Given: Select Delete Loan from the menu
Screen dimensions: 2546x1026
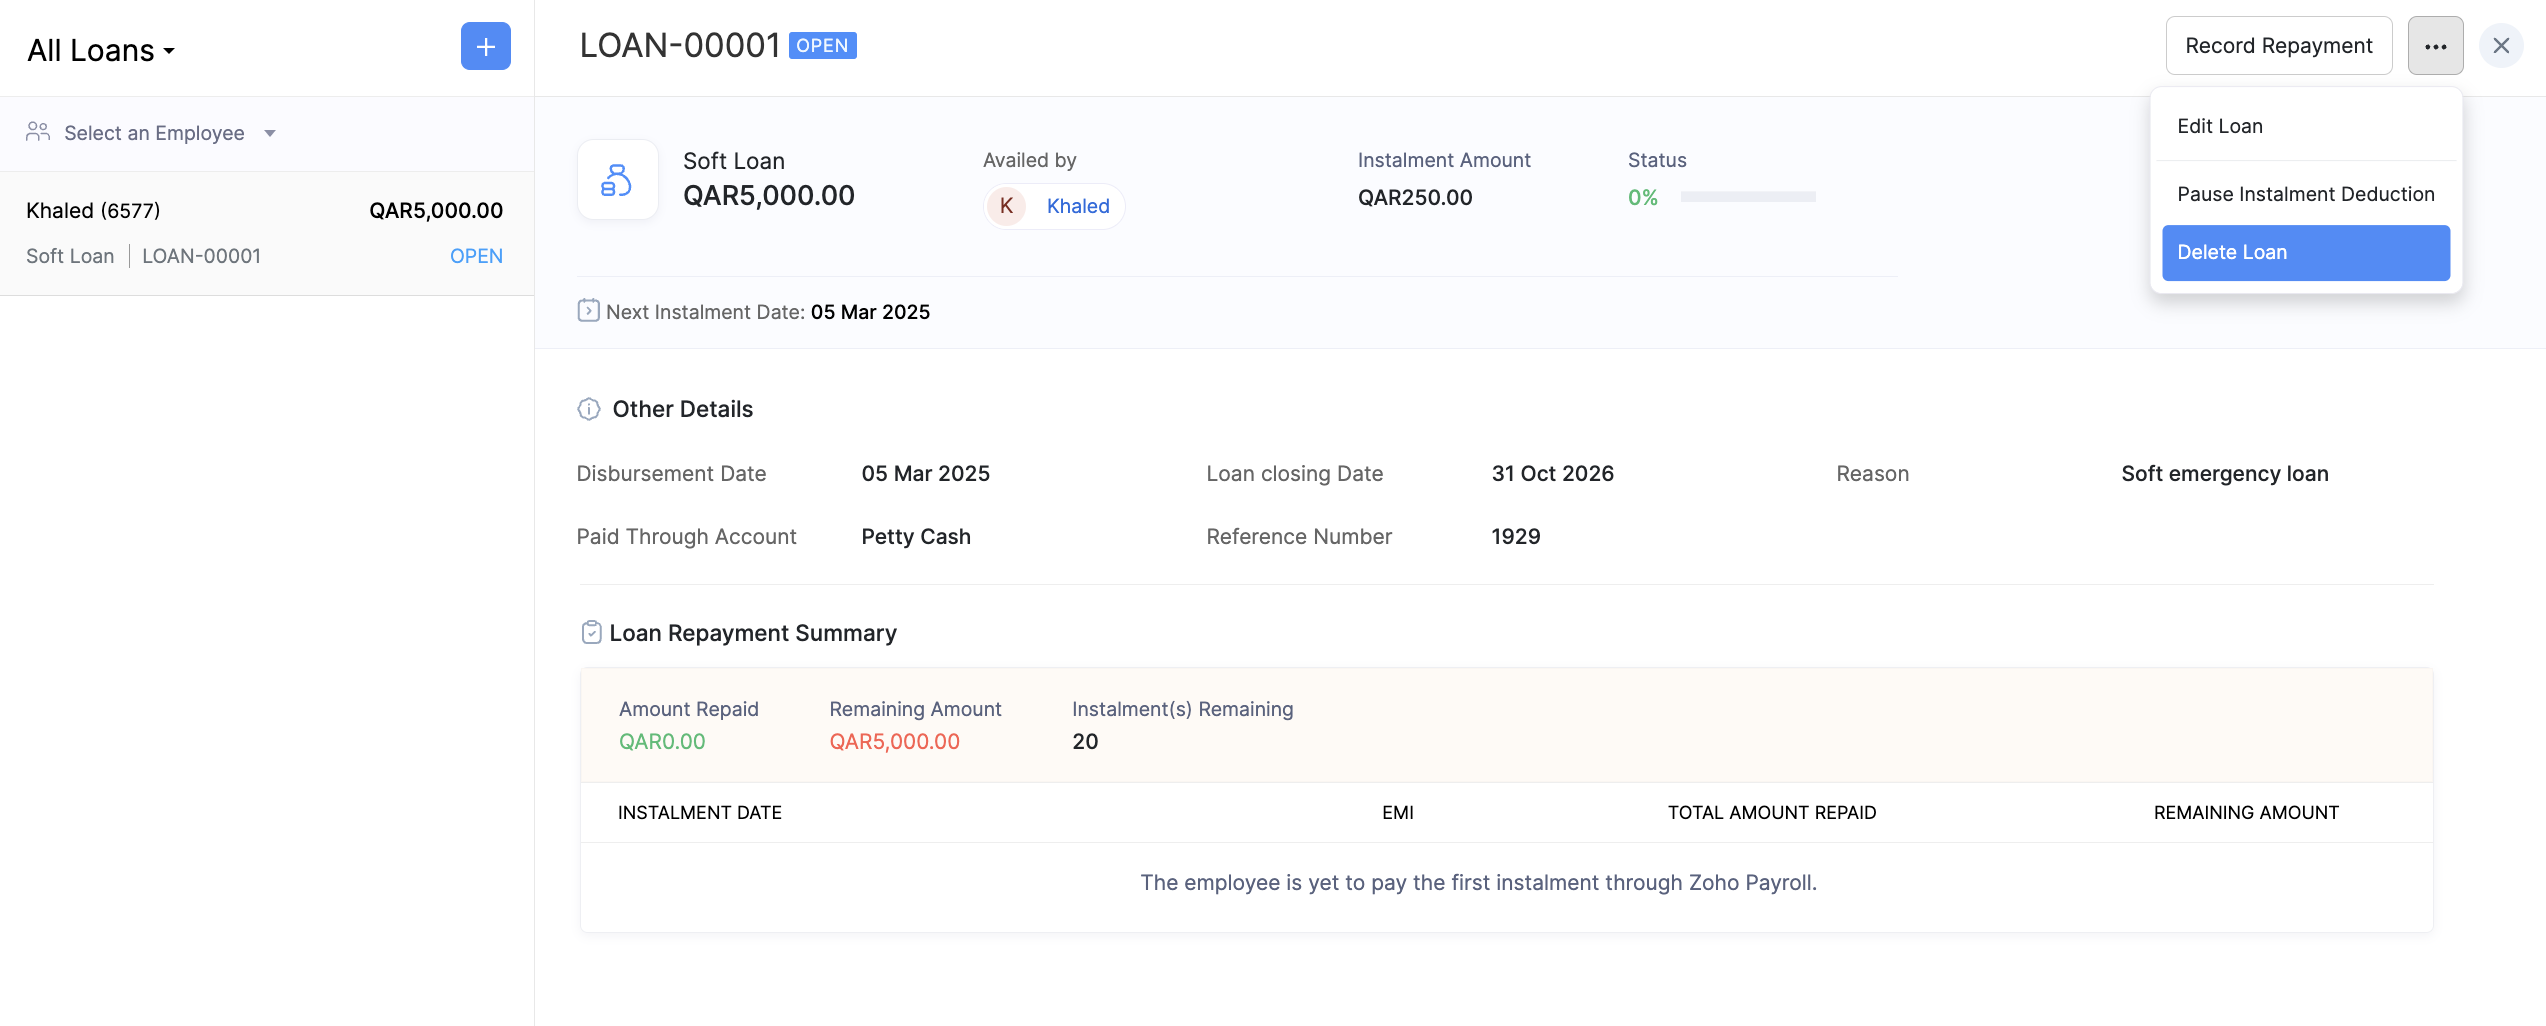Looking at the screenshot, I should 2305,252.
